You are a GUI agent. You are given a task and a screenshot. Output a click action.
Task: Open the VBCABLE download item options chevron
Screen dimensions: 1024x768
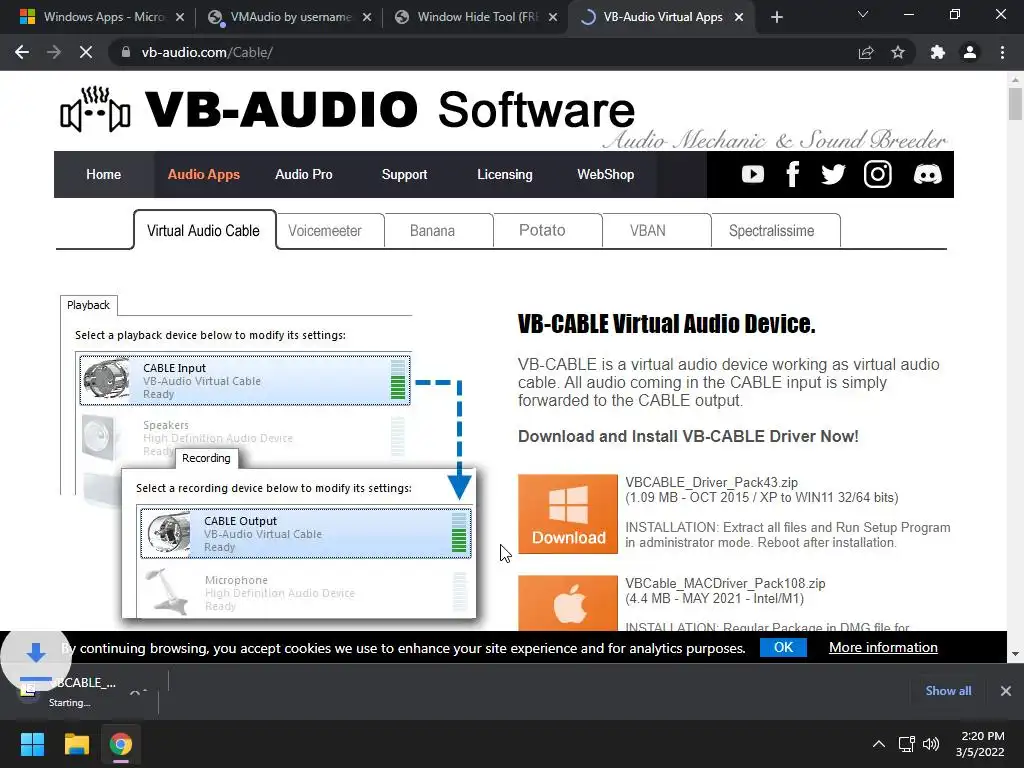coord(138,692)
